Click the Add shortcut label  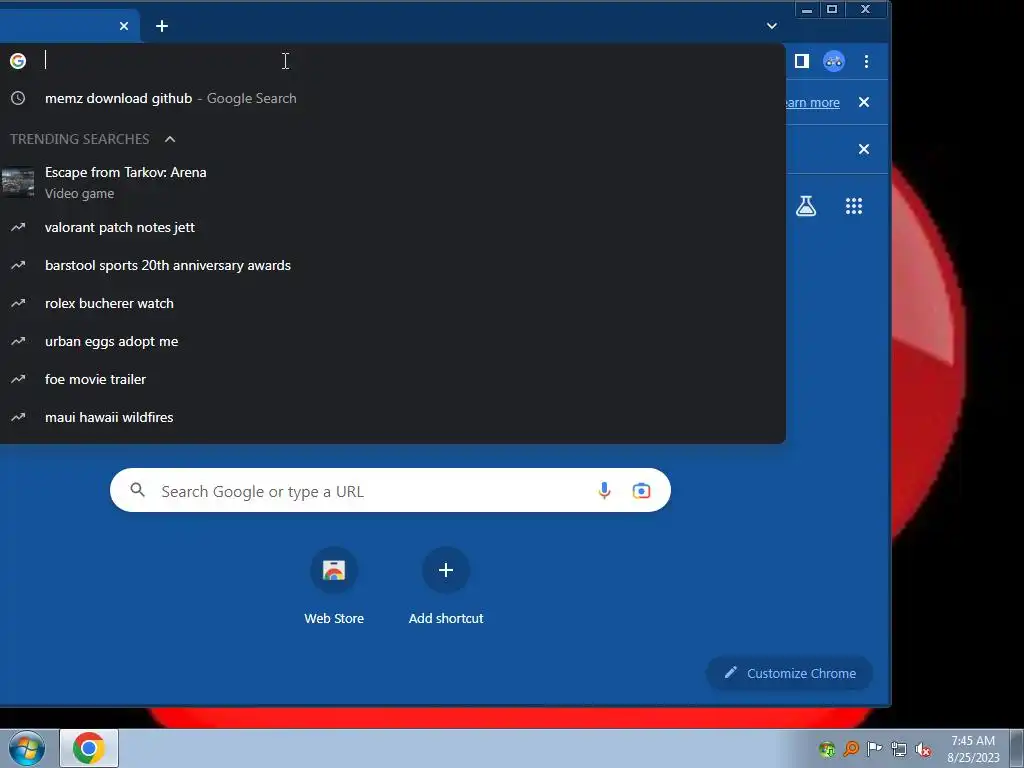click(446, 618)
